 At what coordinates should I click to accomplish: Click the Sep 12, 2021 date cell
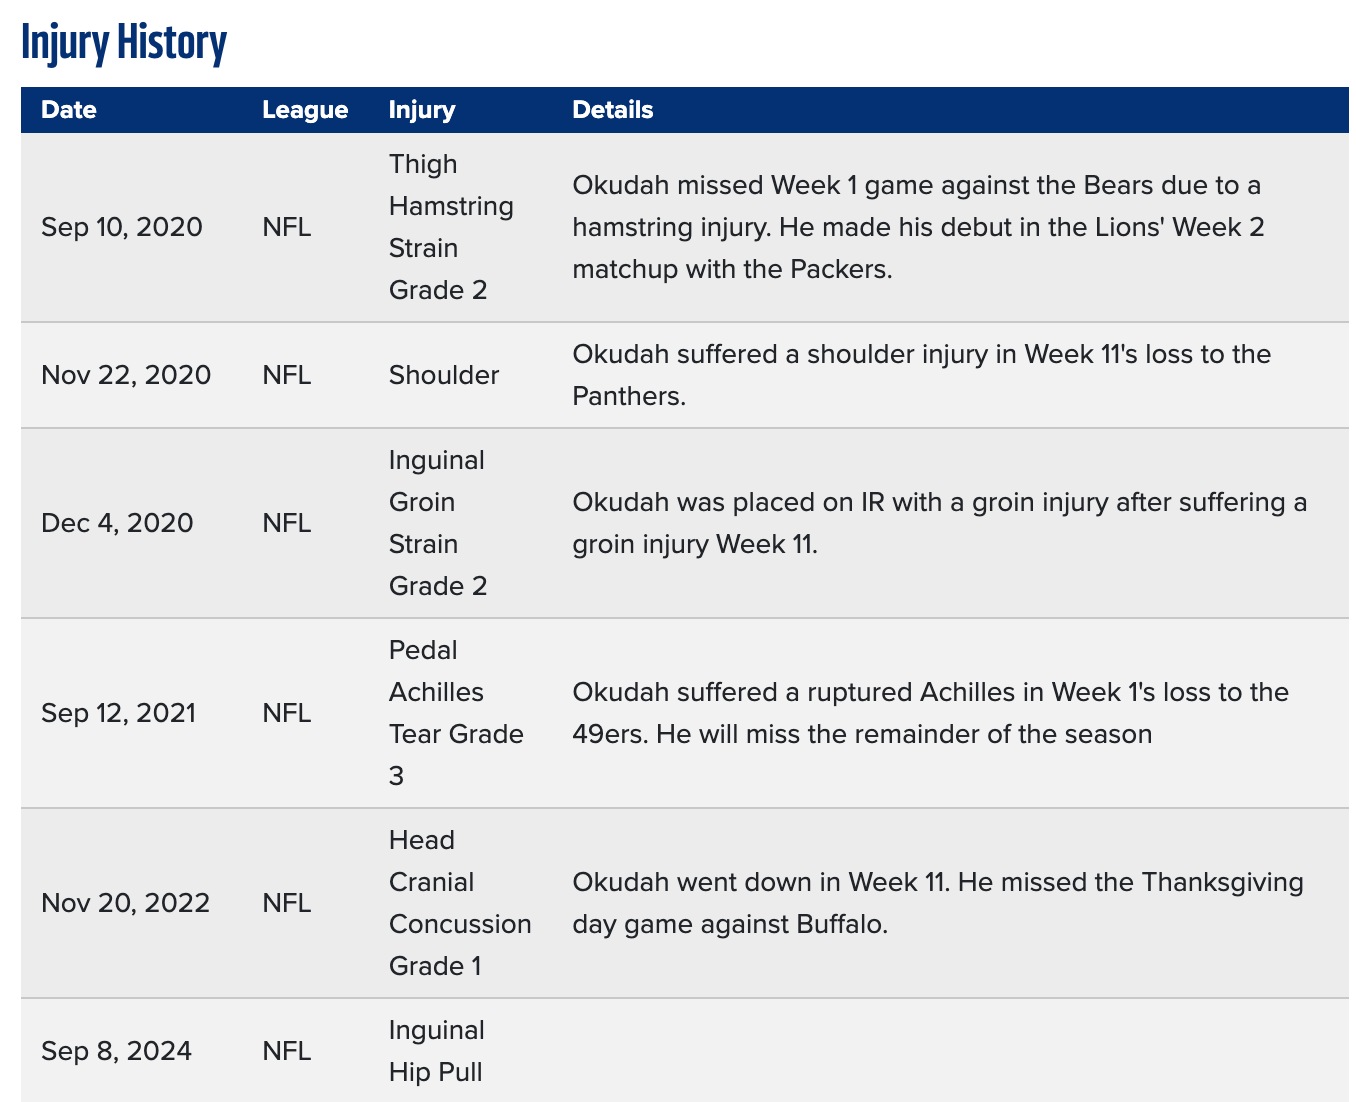click(118, 713)
